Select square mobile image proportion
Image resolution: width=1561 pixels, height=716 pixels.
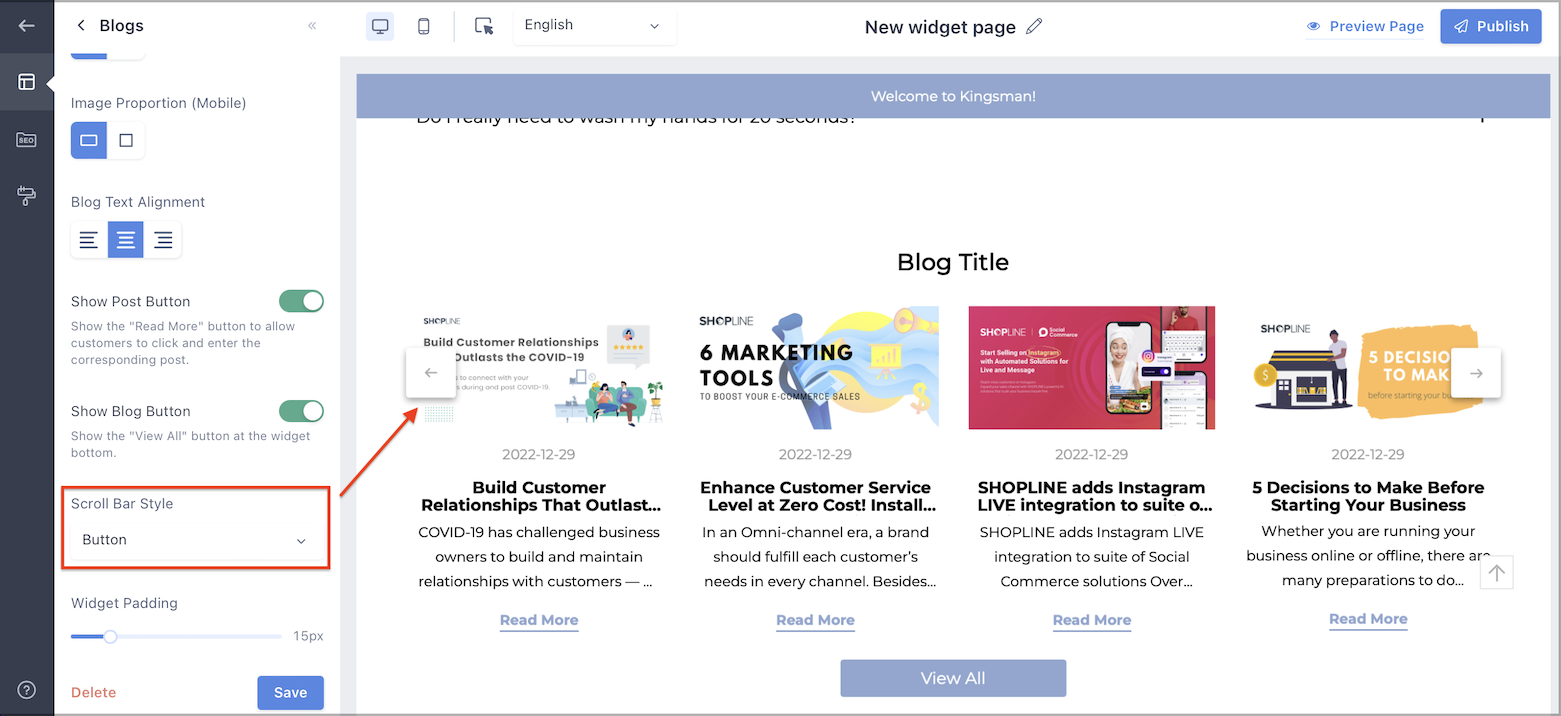click(x=126, y=140)
